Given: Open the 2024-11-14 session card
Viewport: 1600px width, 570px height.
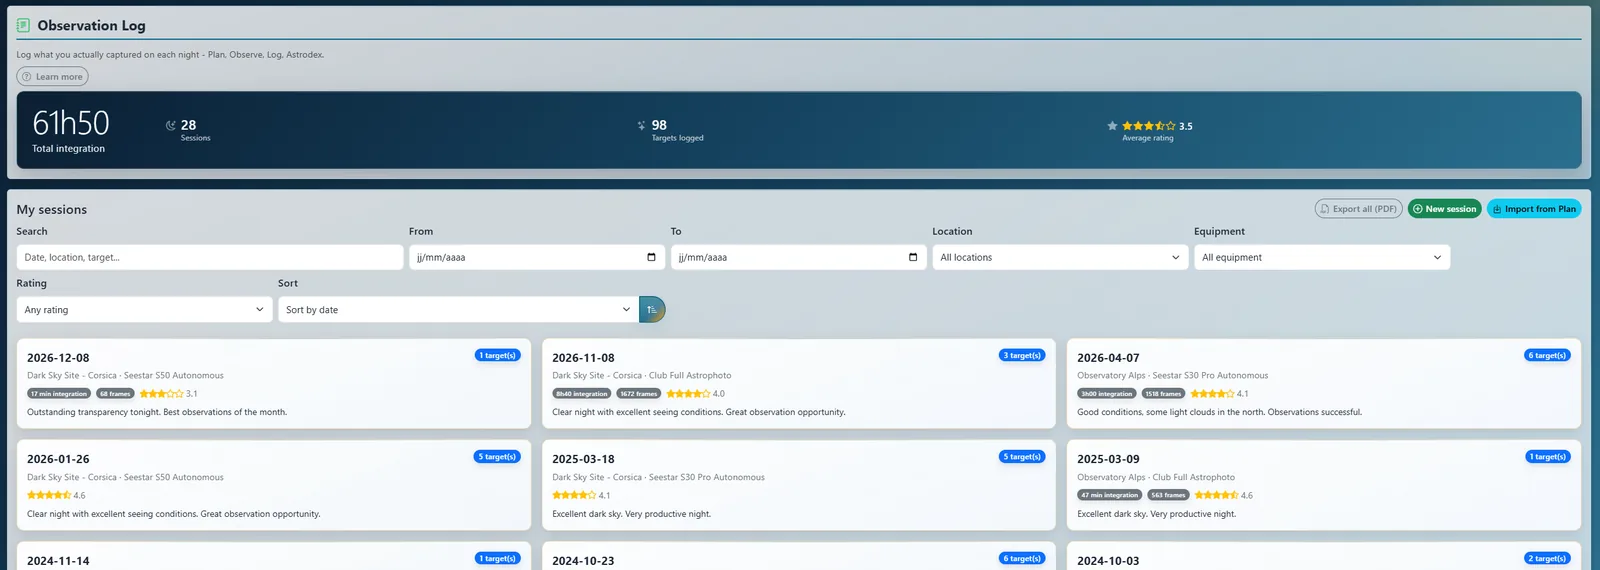Looking at the screenshot, I should (273, 557).
